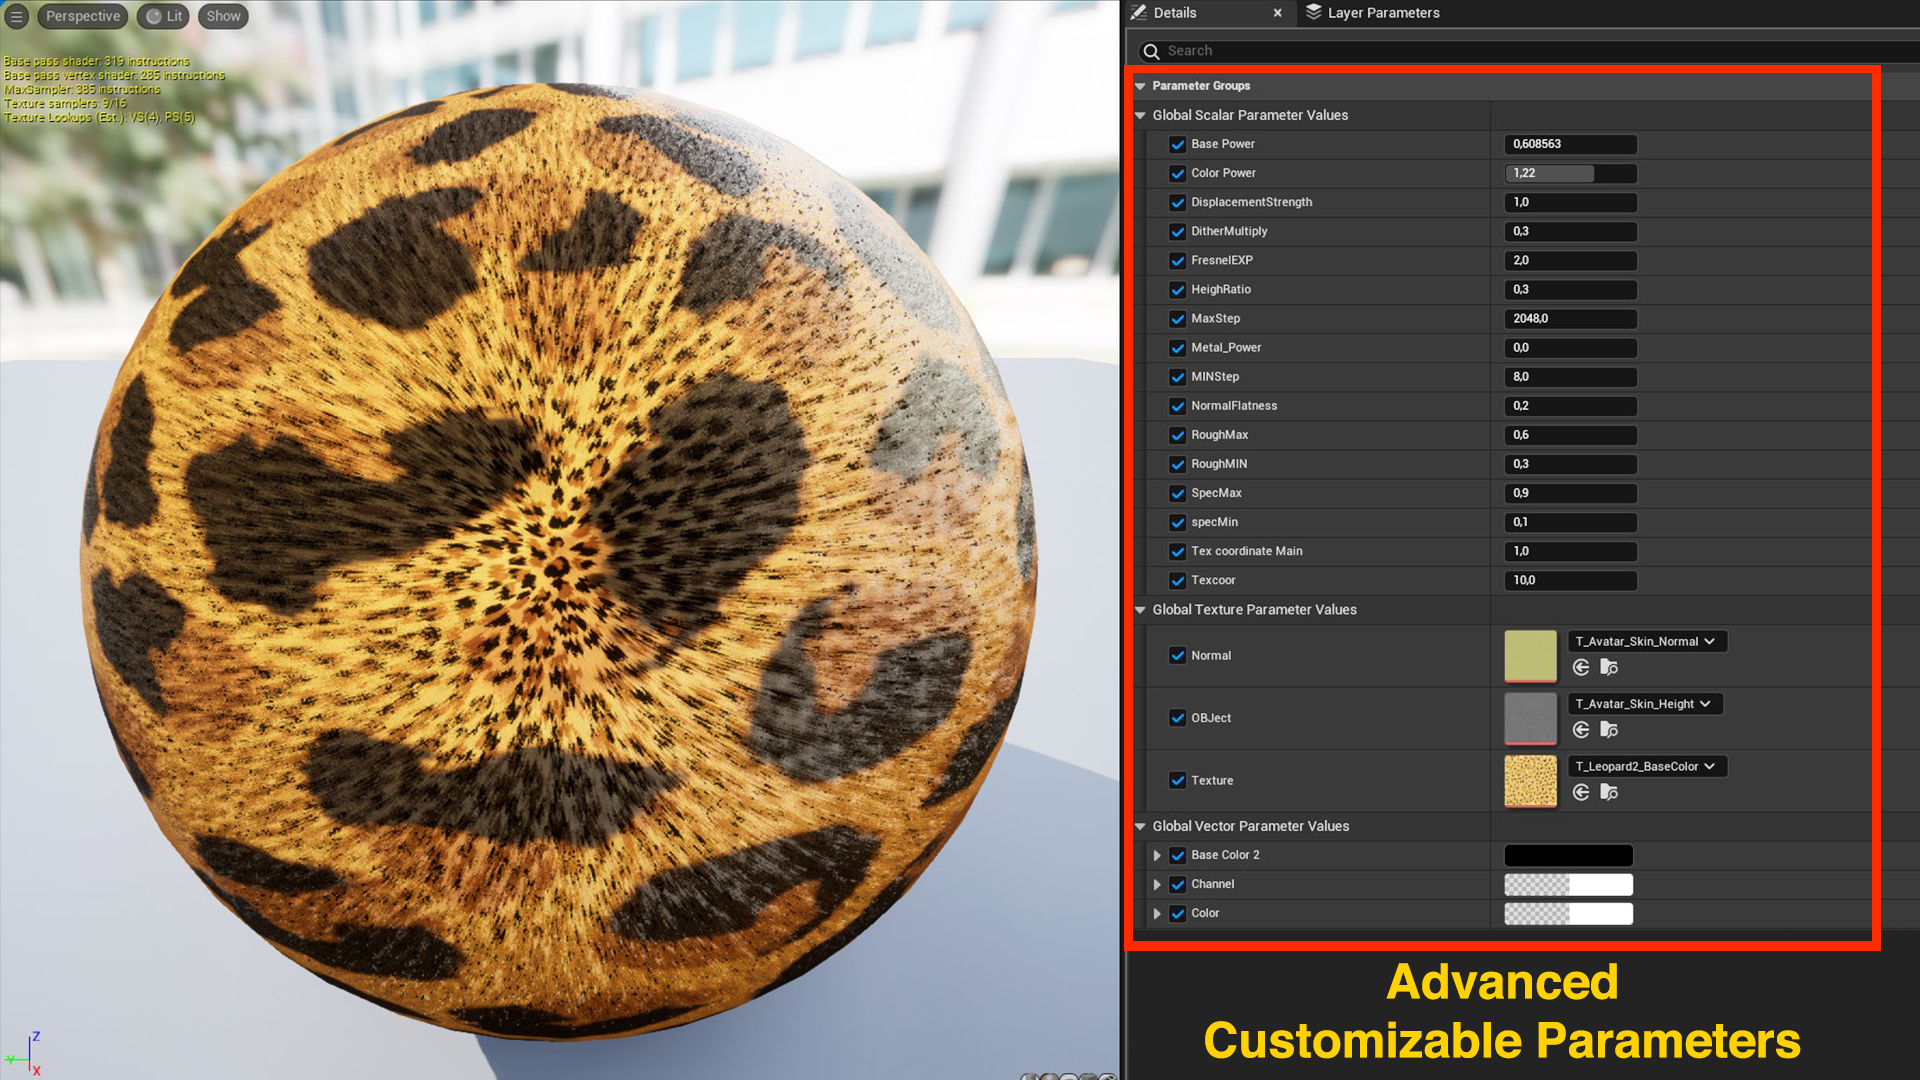Uncheck the FresnelEXP parameter override

click(1177, 260)
